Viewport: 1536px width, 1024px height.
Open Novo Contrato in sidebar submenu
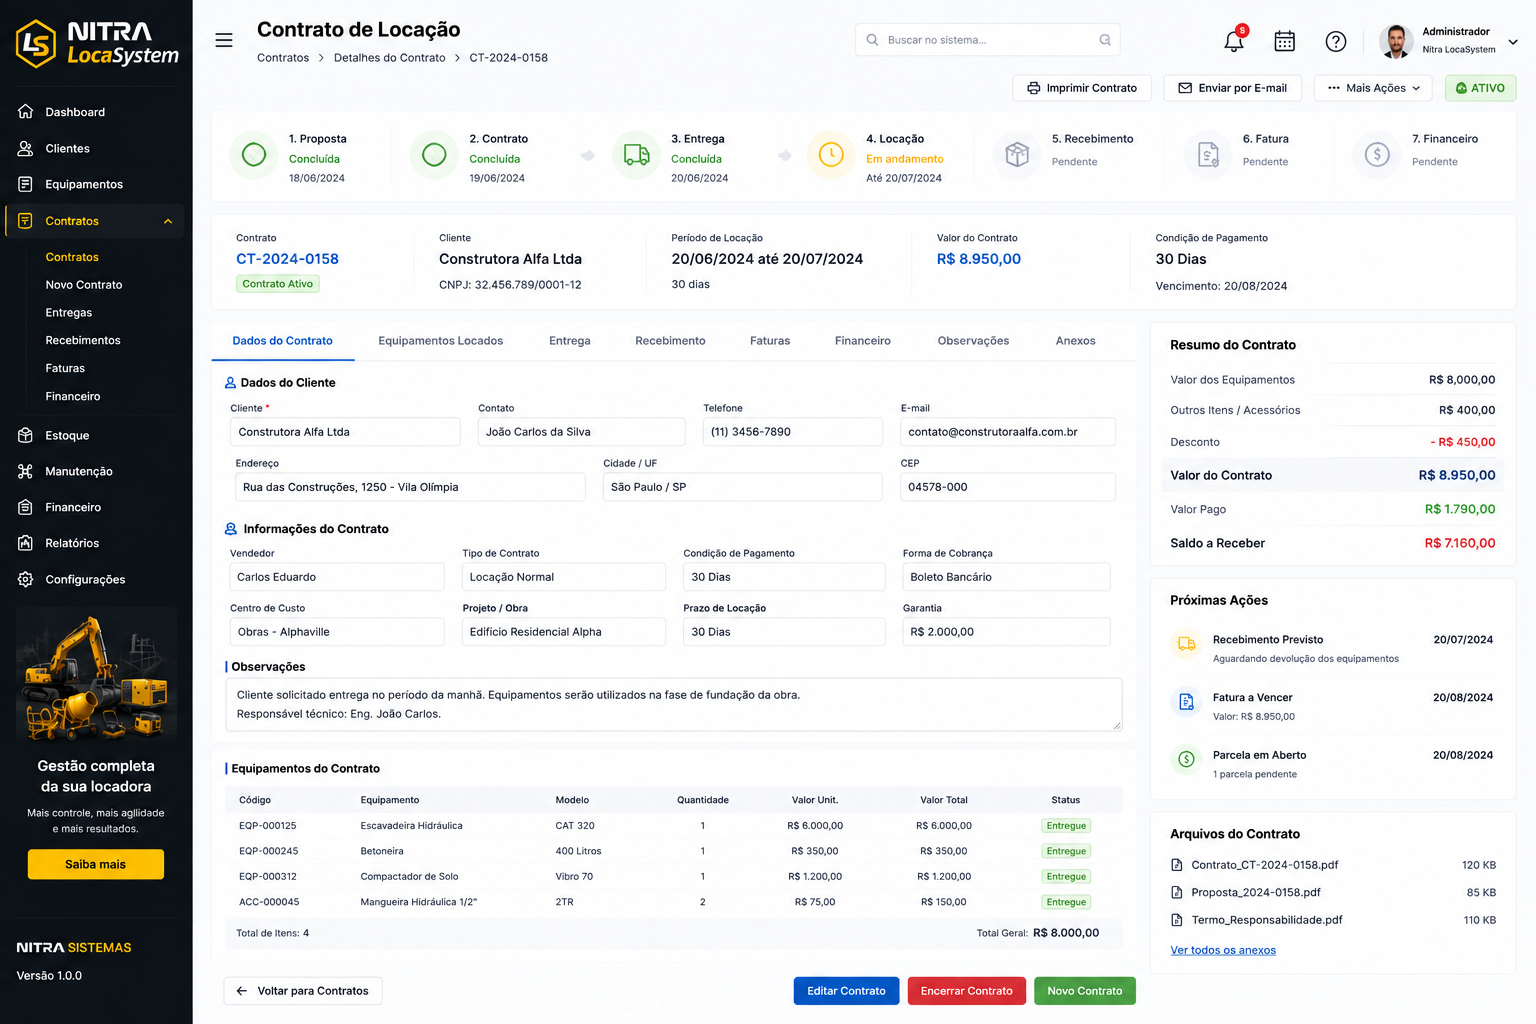click(x=84, y=285)
